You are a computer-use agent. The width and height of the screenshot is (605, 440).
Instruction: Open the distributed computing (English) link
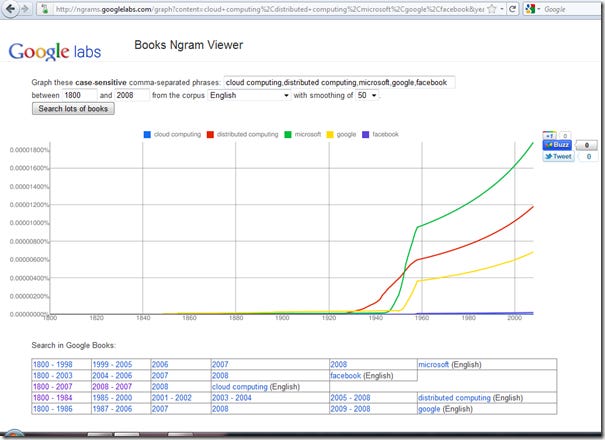471,398
